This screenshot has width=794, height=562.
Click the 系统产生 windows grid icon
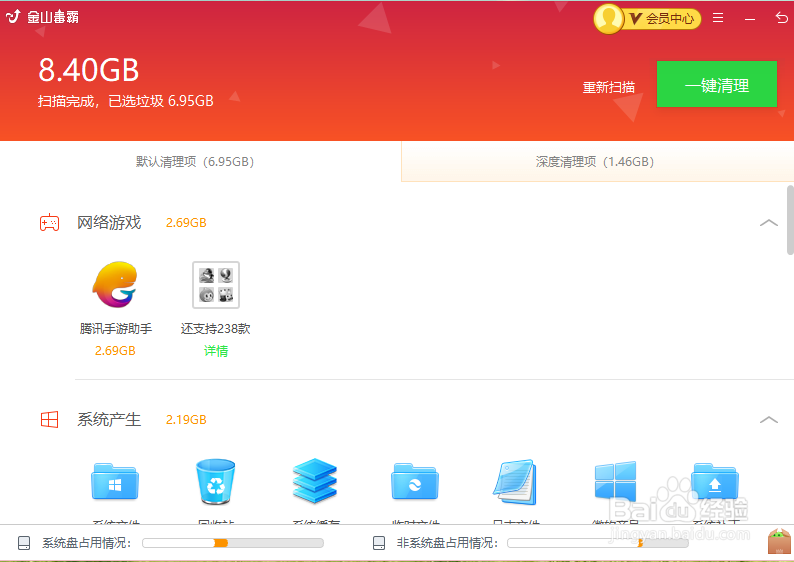point(50,419)
